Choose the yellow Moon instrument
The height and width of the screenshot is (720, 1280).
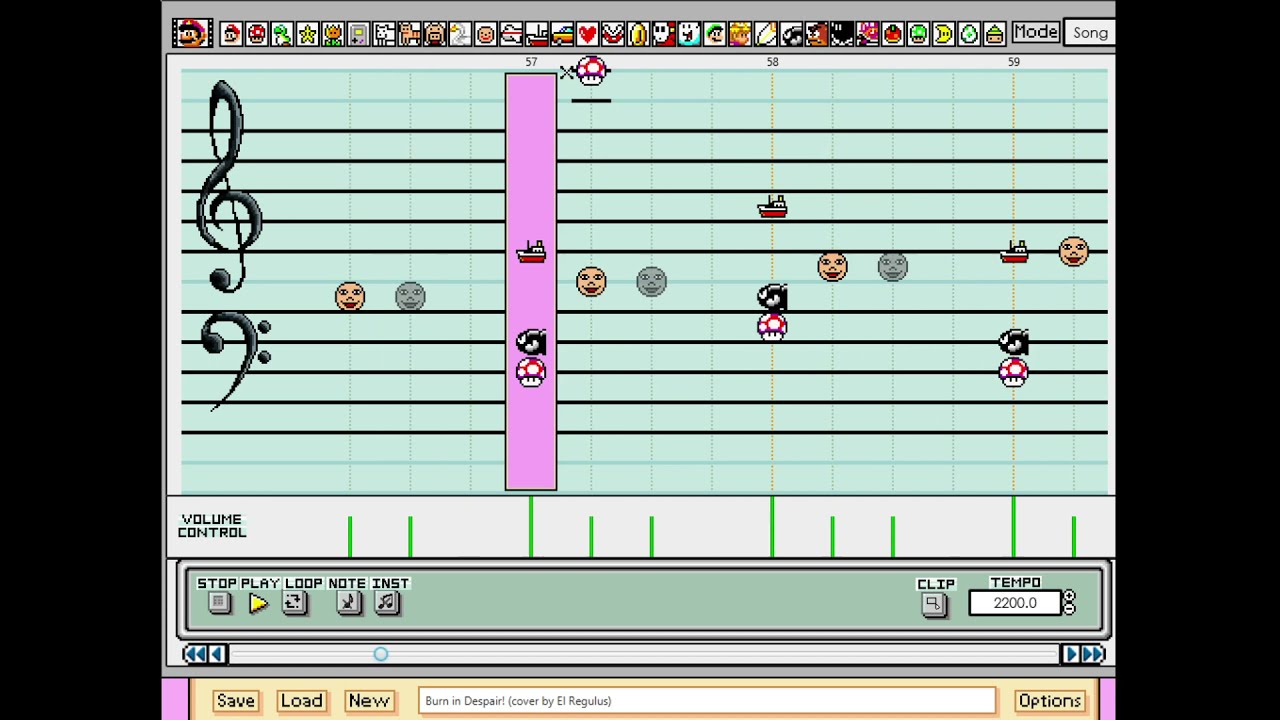944,34
